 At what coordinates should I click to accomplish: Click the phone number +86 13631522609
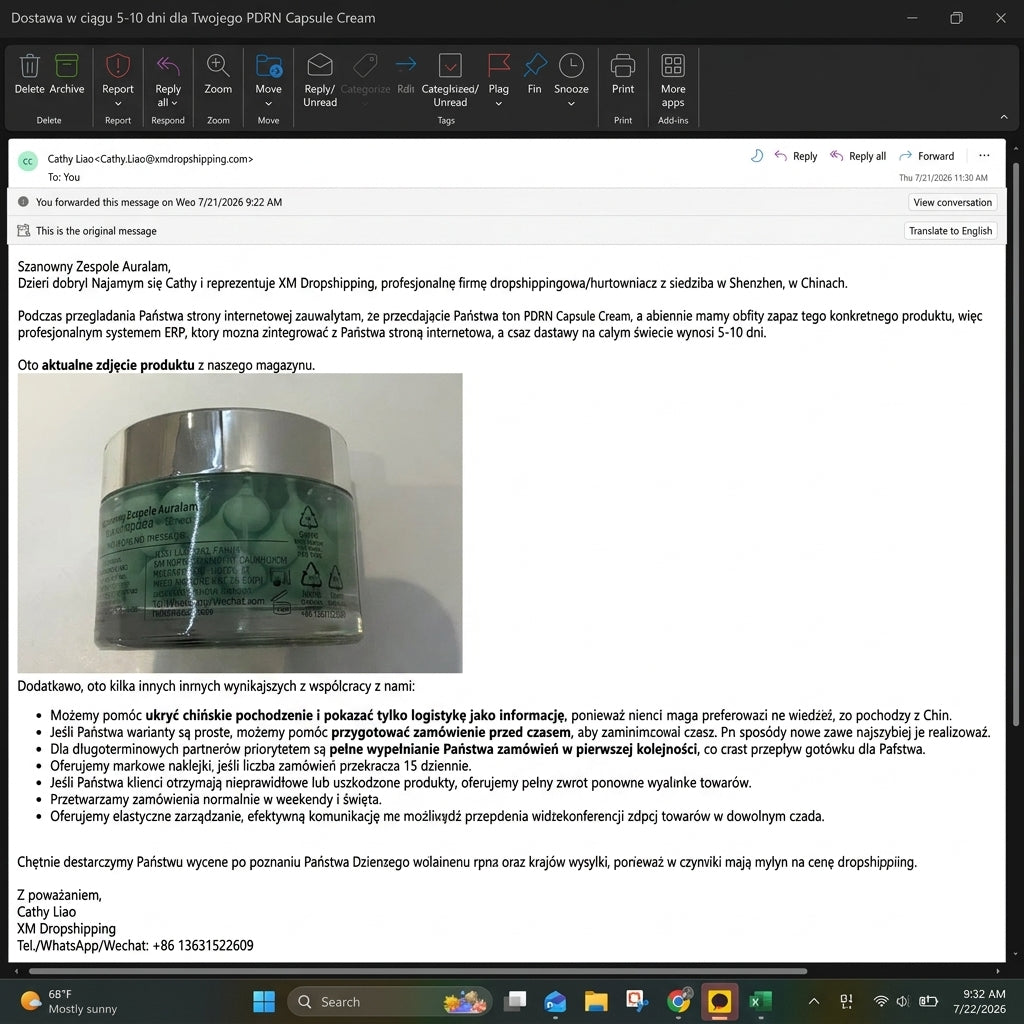click(202, 945)
